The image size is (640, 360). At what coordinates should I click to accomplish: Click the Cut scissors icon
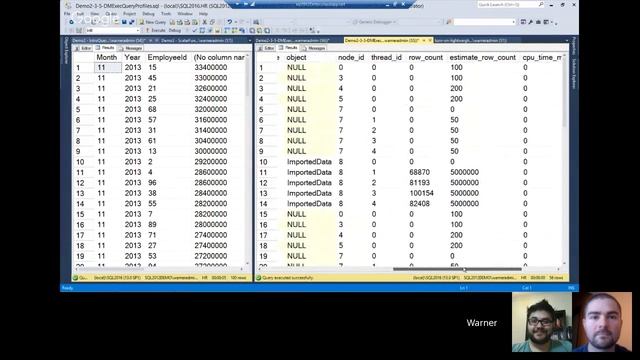(x=204, y=22)
